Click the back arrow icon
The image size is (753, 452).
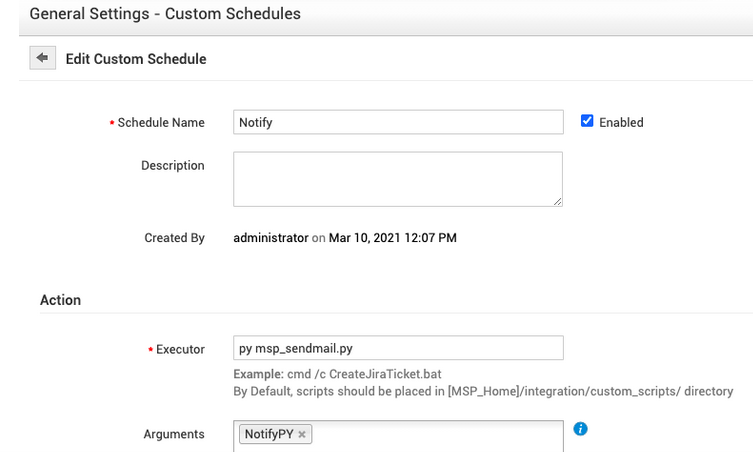[x=42, y=59]
